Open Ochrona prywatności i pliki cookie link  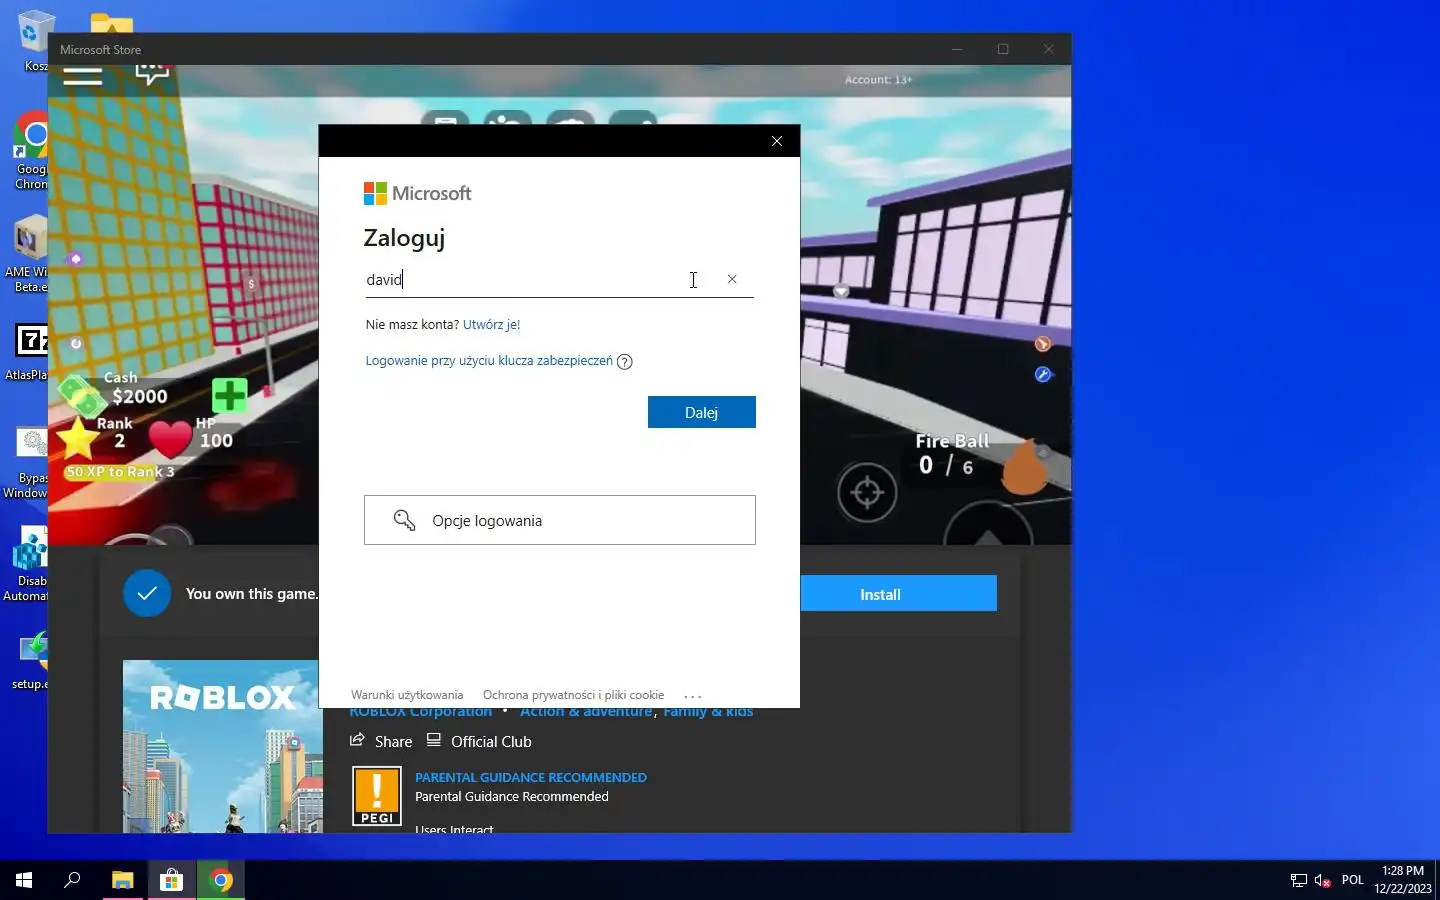(x=573, y=695)
